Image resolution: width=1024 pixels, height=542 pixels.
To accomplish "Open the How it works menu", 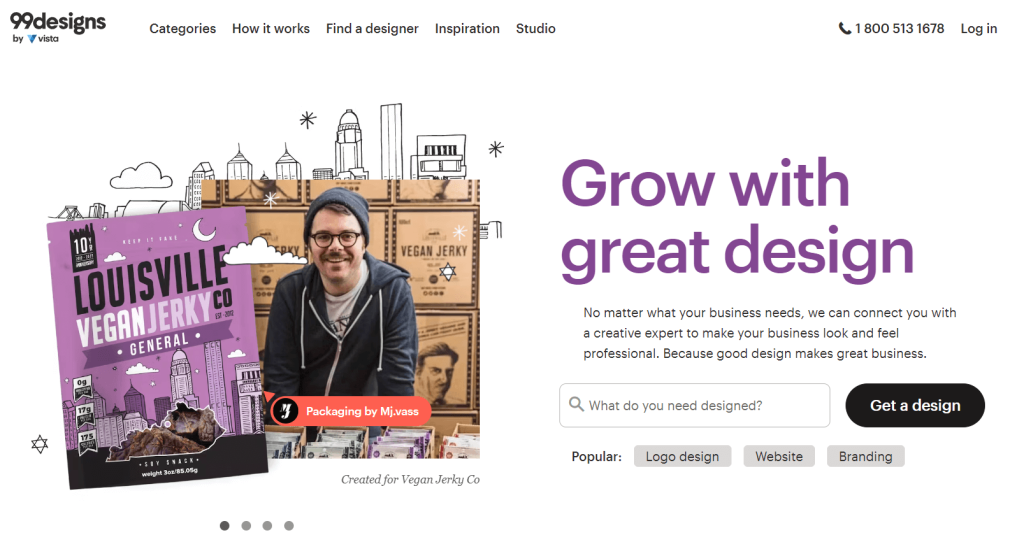I will [271, 29].
